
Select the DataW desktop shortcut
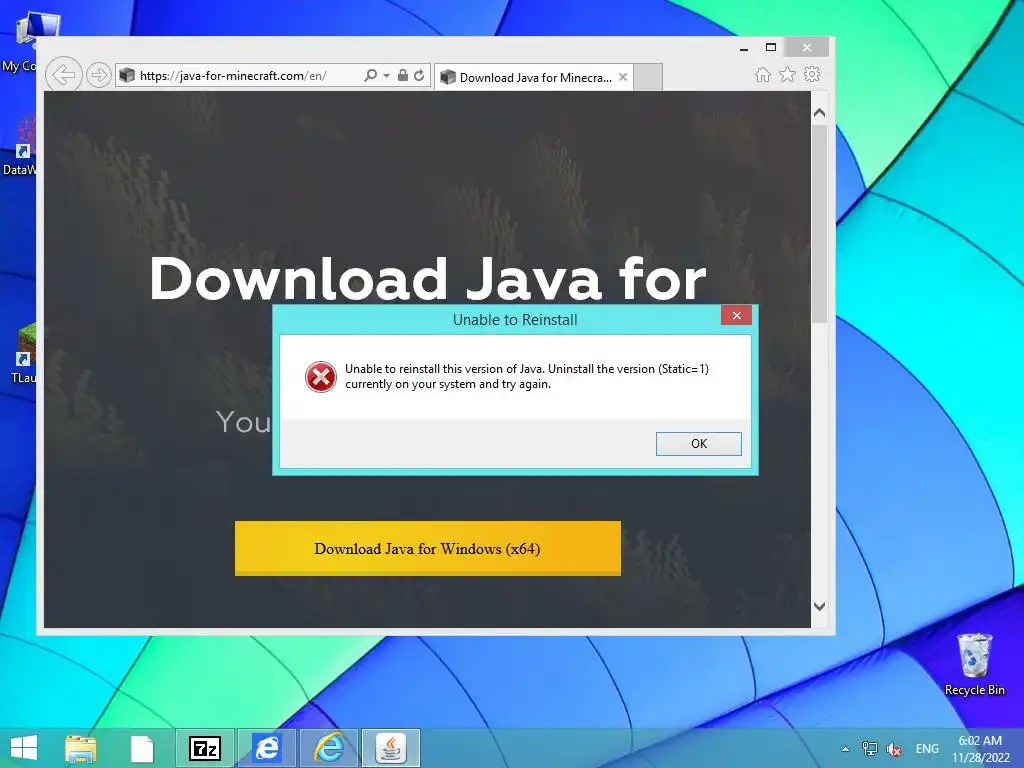coord(20,146)
